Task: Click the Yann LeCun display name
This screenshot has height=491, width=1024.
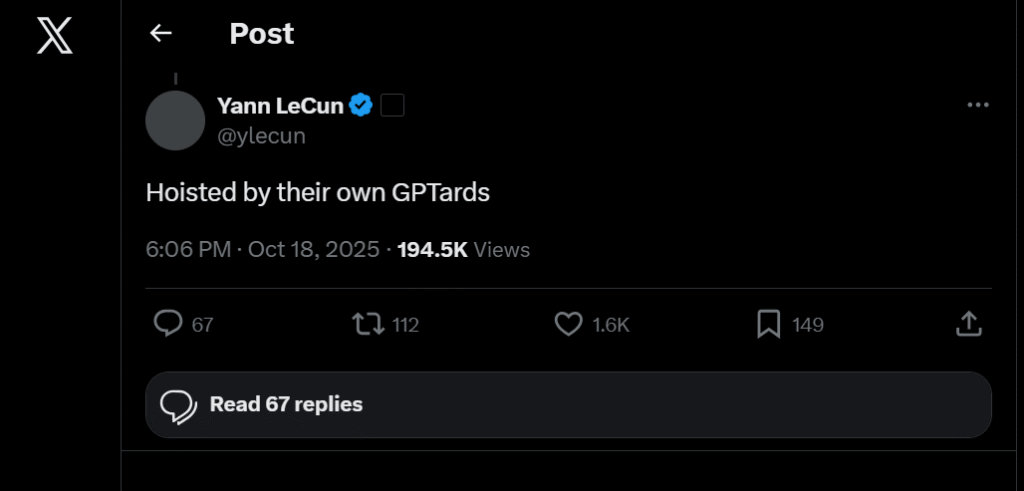Action: (280, 105)
